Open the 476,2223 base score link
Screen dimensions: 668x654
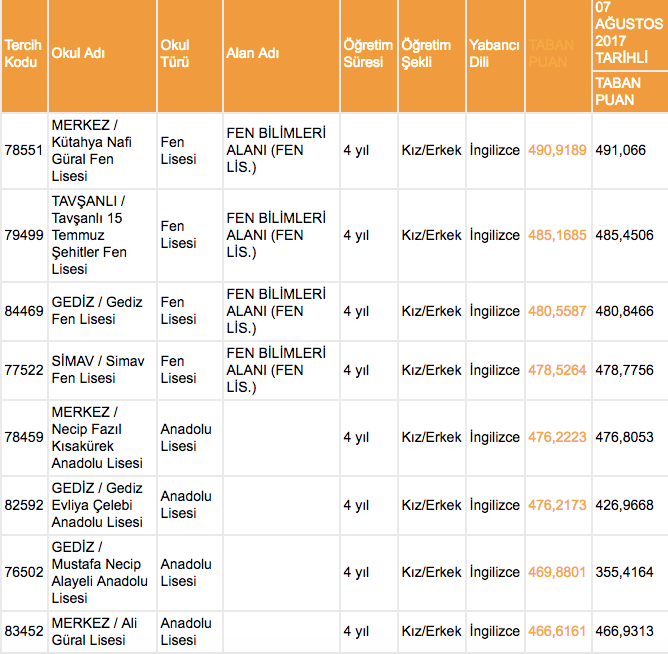point(557,437)
